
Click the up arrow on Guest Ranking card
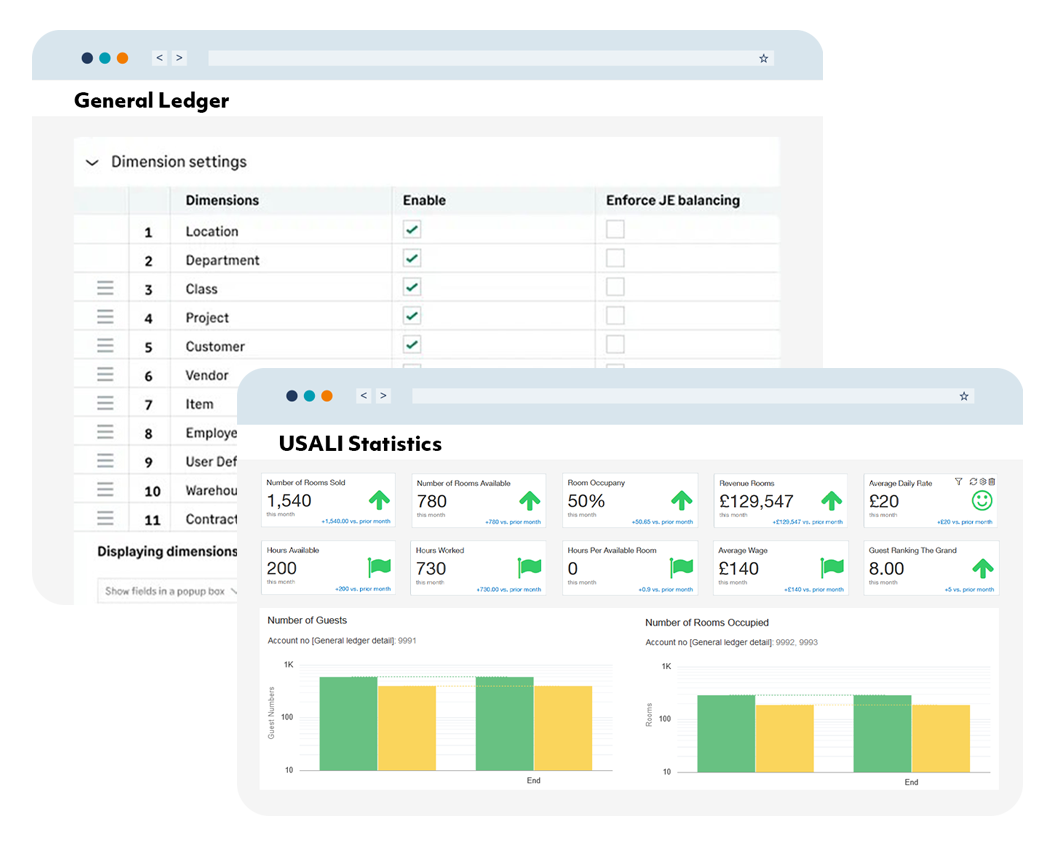coord(982,568)
